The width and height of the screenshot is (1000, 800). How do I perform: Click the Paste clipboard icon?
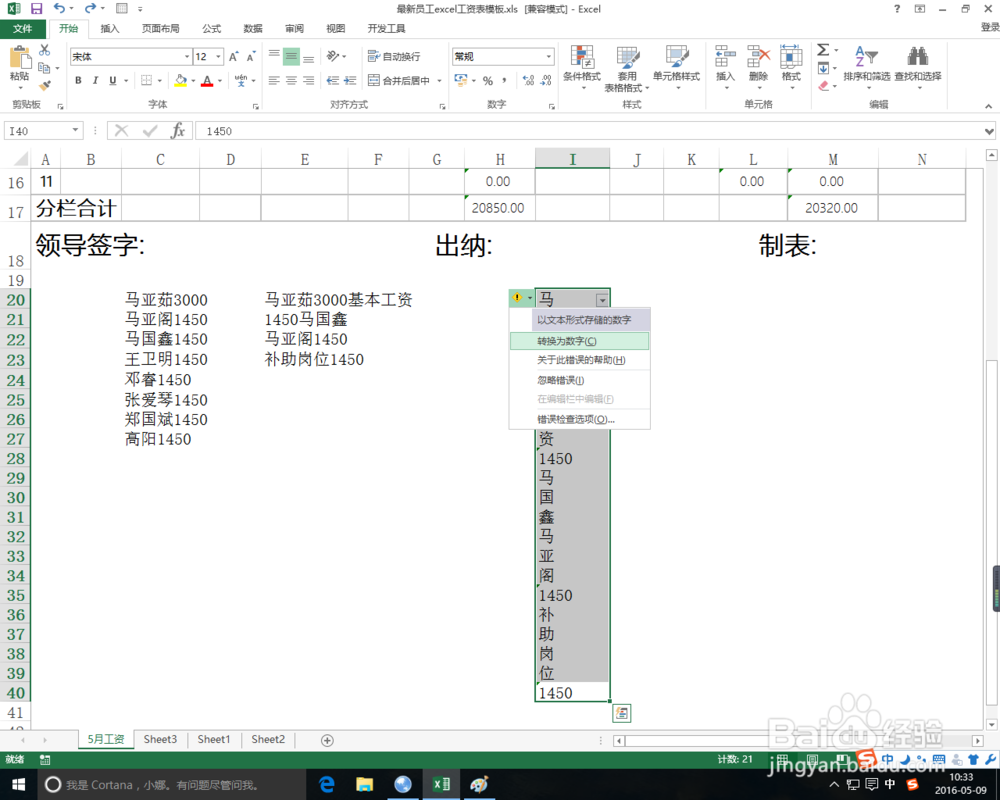click(20, 58)
